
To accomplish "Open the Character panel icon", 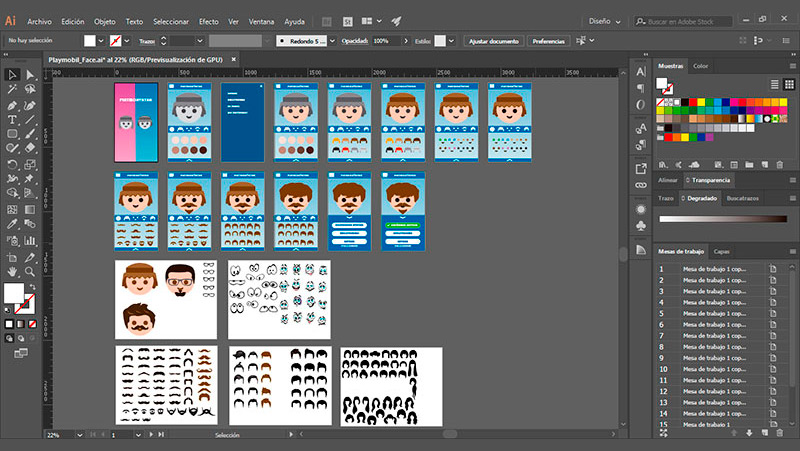I will coord(640,70).
